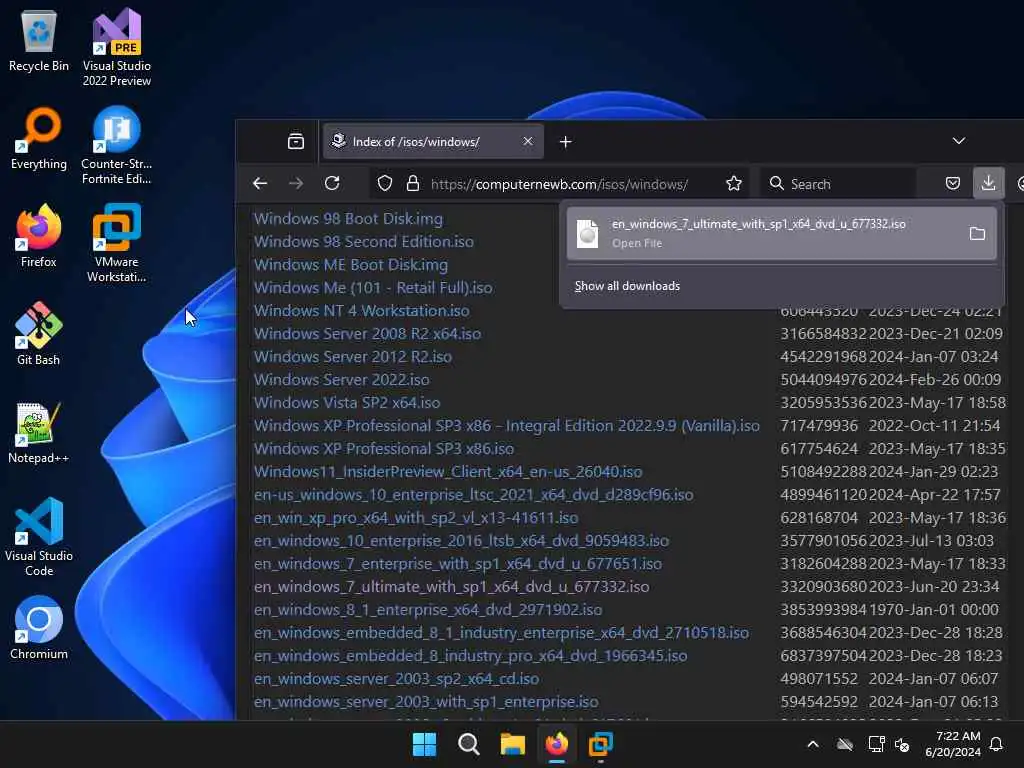Image resolution: width=1024 pixels, height=768 pixels.
Task: Switch to the Index of /isos/windows/ tab
Action: pos(433,141)
